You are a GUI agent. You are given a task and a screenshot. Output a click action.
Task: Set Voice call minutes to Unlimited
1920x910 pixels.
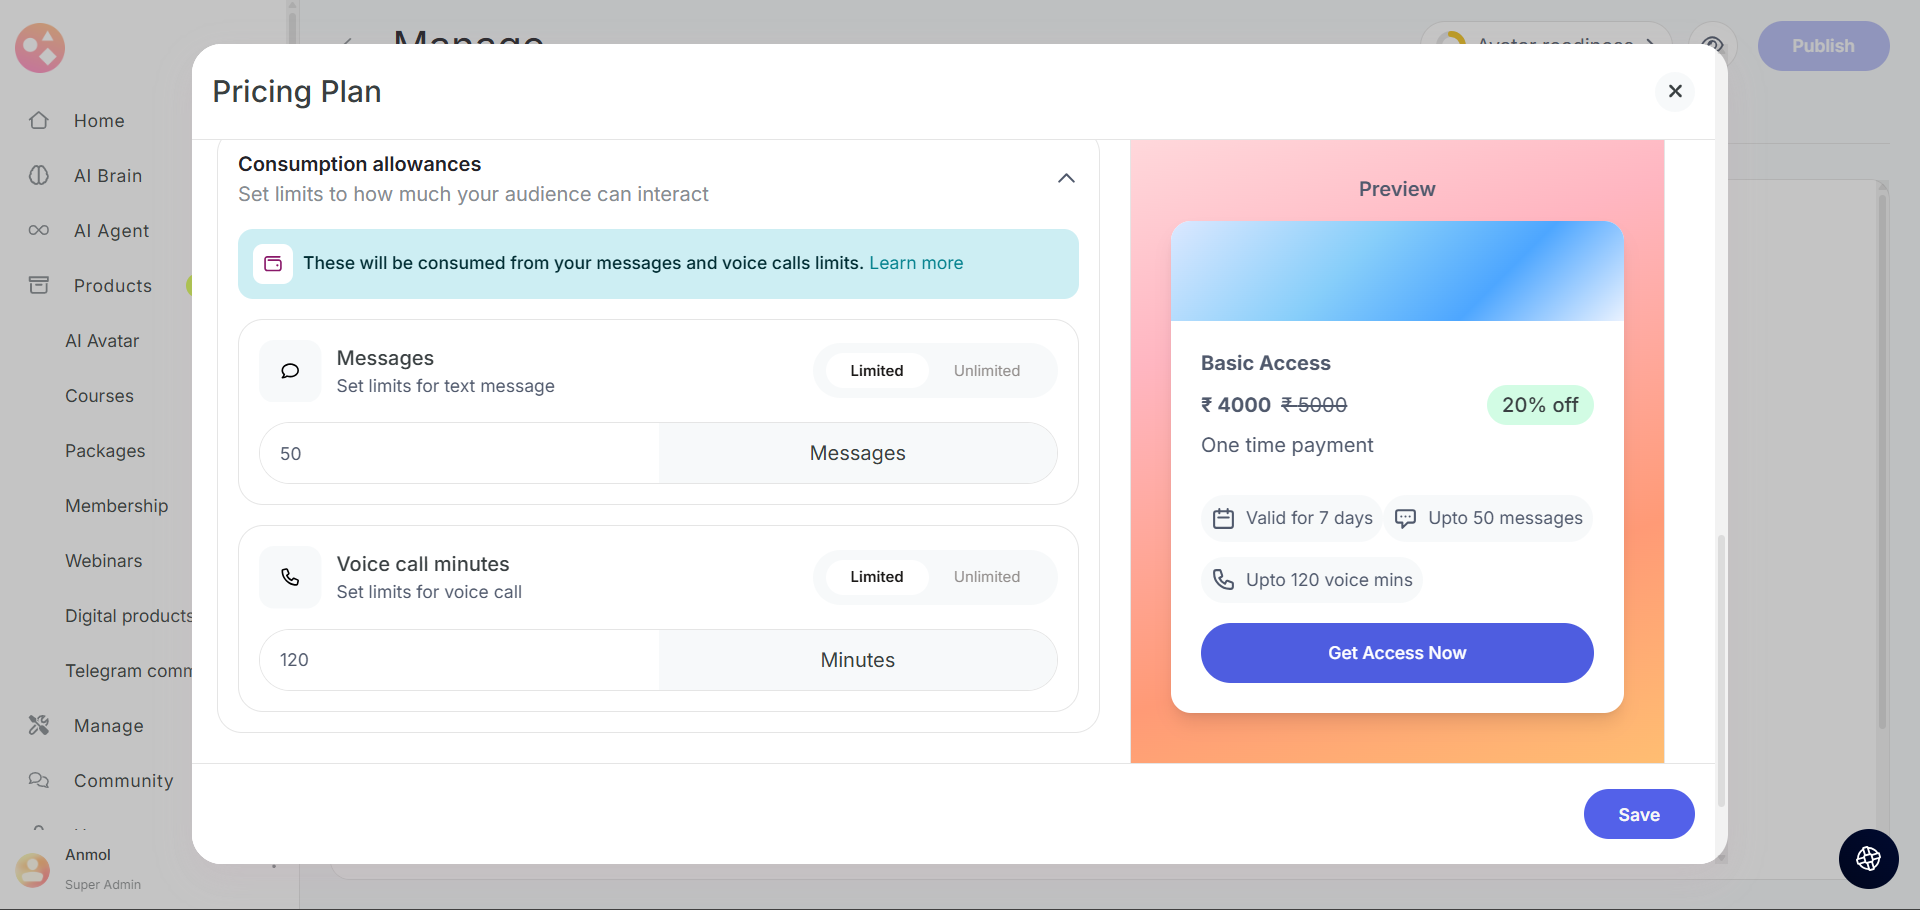click(x=987, y=577)
